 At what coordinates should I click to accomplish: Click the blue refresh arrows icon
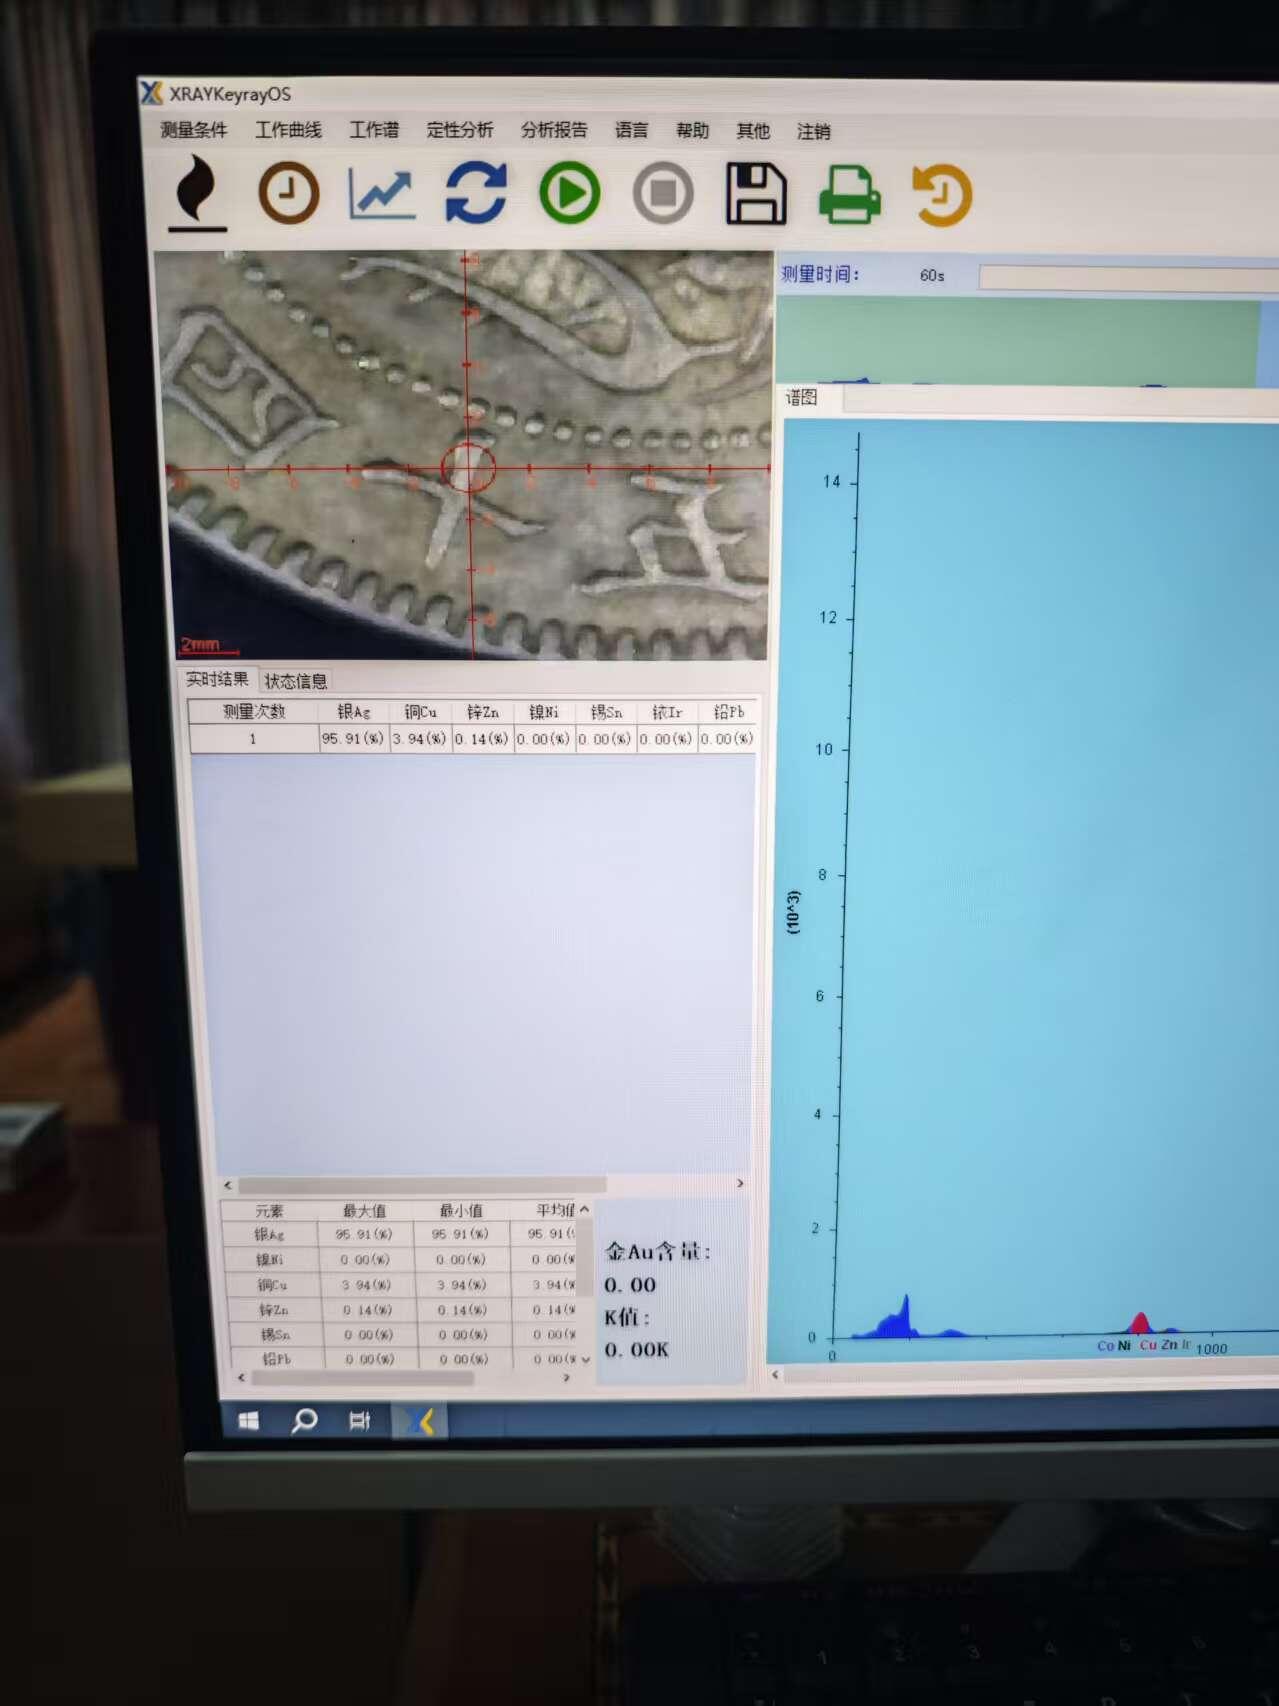coord(475,193)
